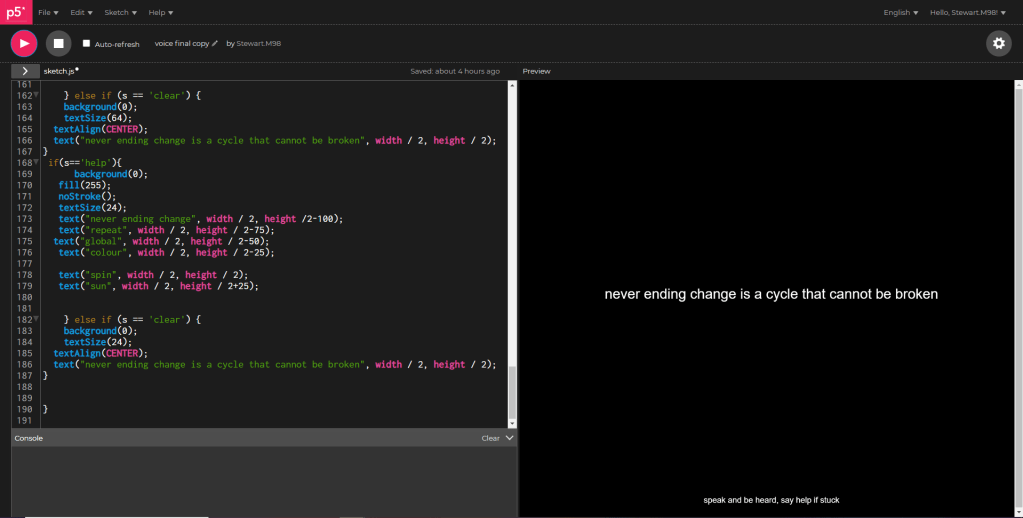Open the Hello, Stewart.M98 account menu
The image size is (1023, 518).
tap(967, 12)
